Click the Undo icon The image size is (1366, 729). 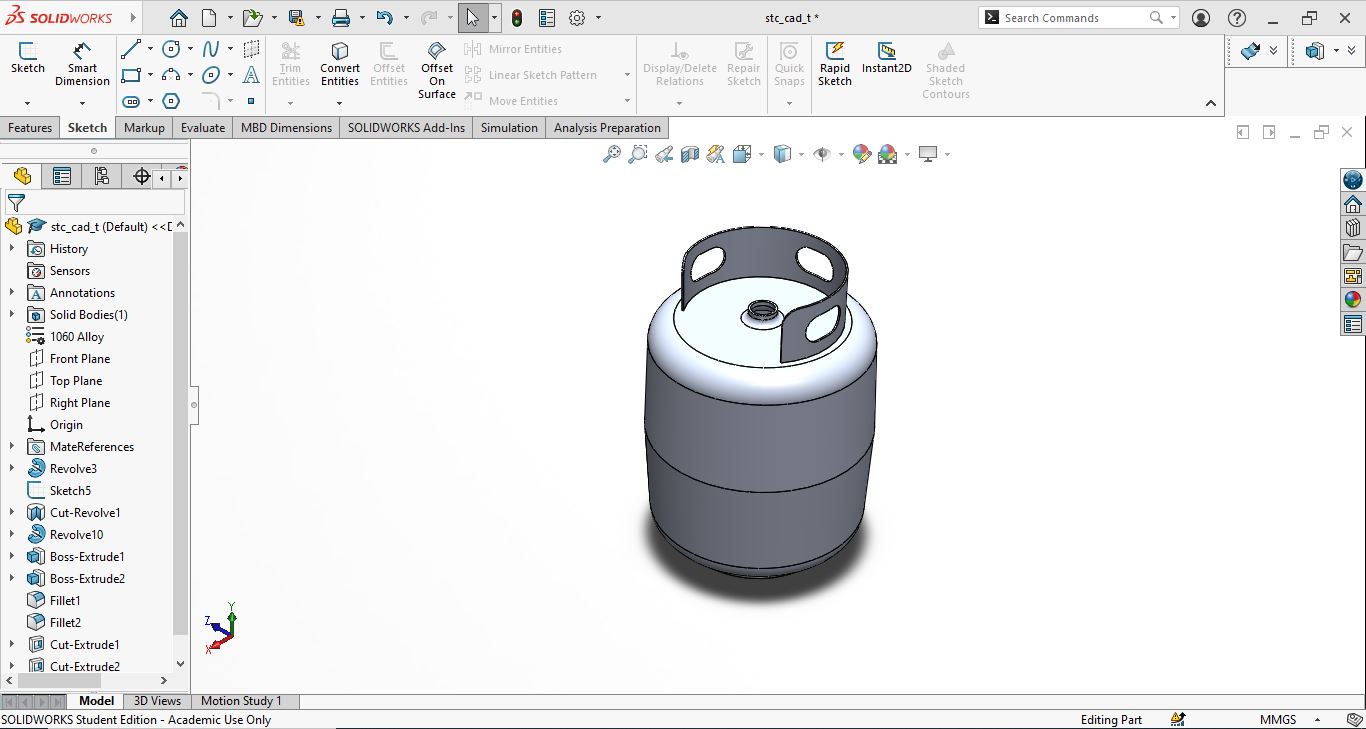(384, 18)
